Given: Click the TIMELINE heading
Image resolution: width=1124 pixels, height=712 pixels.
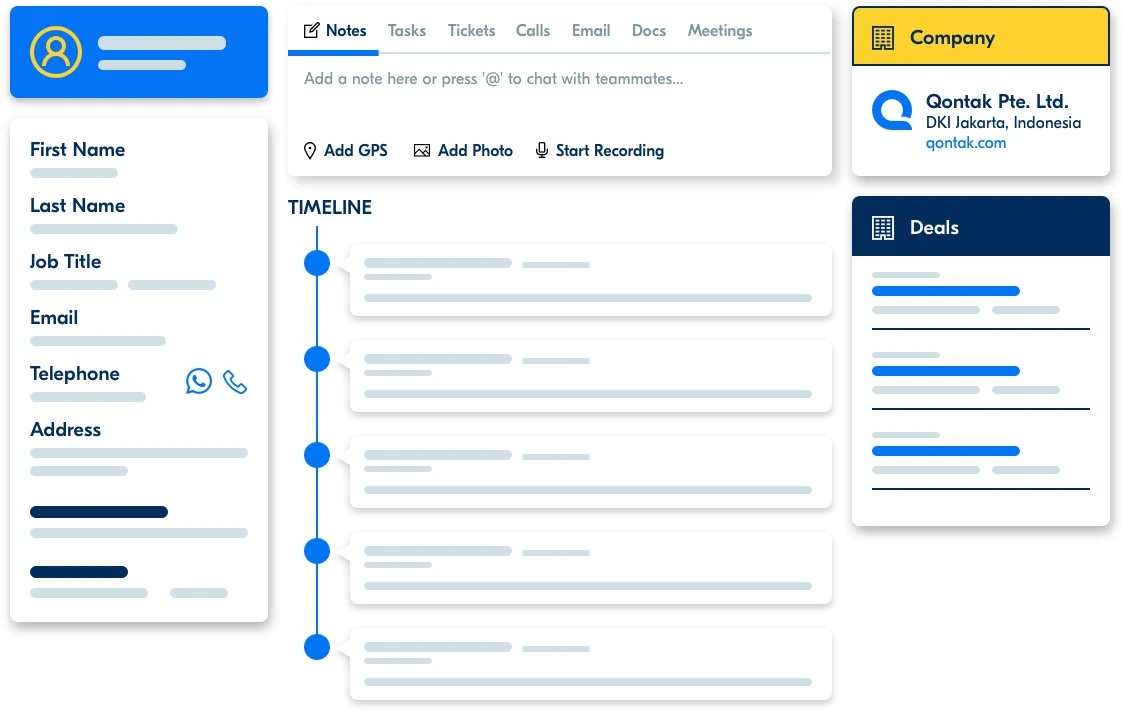Looking at the screenshot, I should [x=330, y=207].
